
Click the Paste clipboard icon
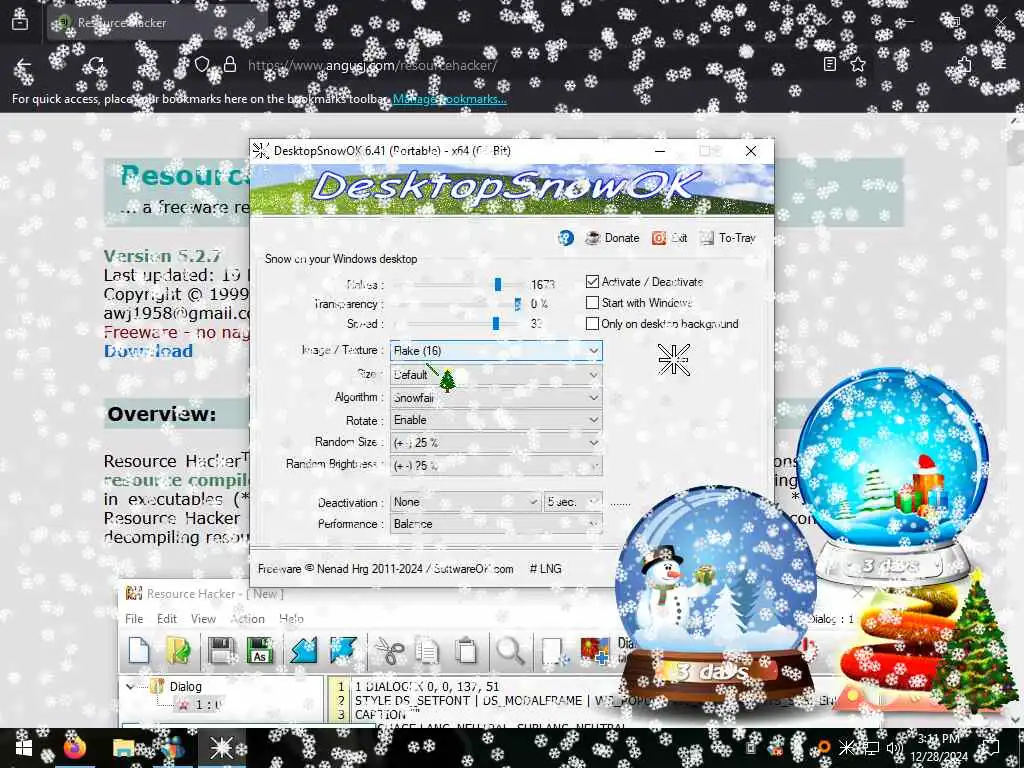tap(466, 651)
